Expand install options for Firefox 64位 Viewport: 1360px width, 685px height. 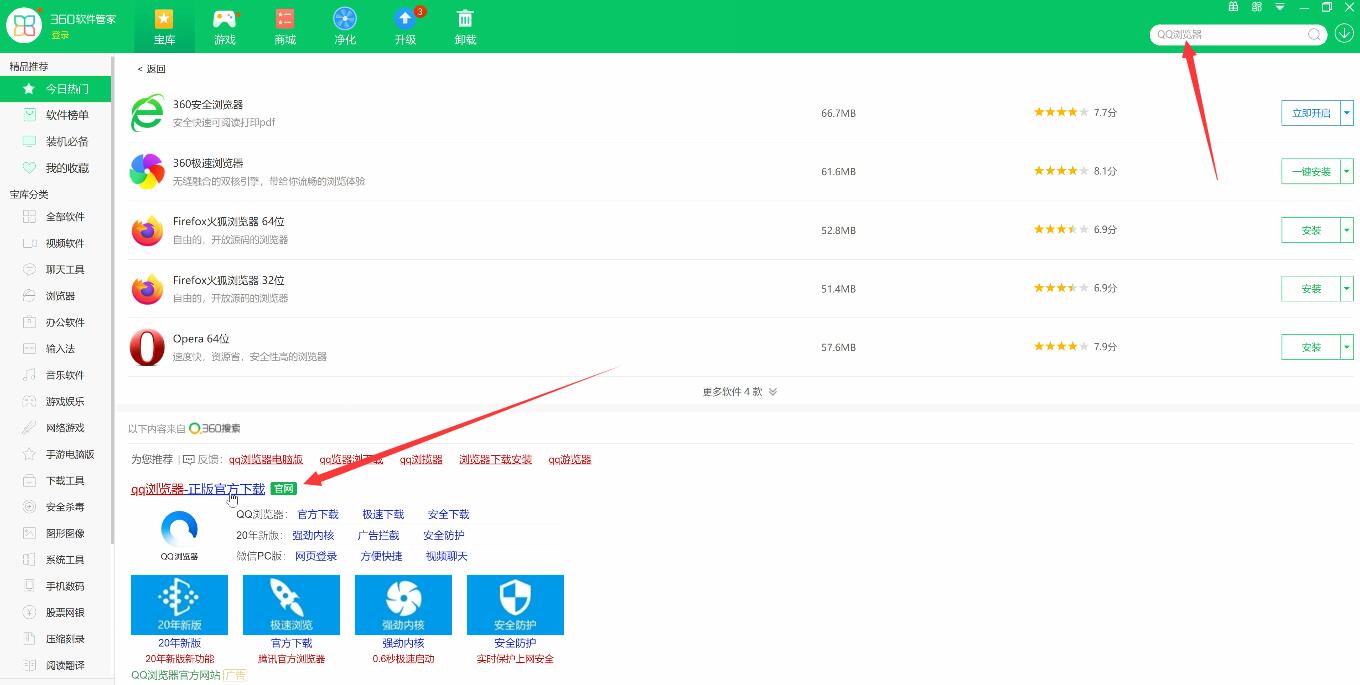pos(1347,230)
